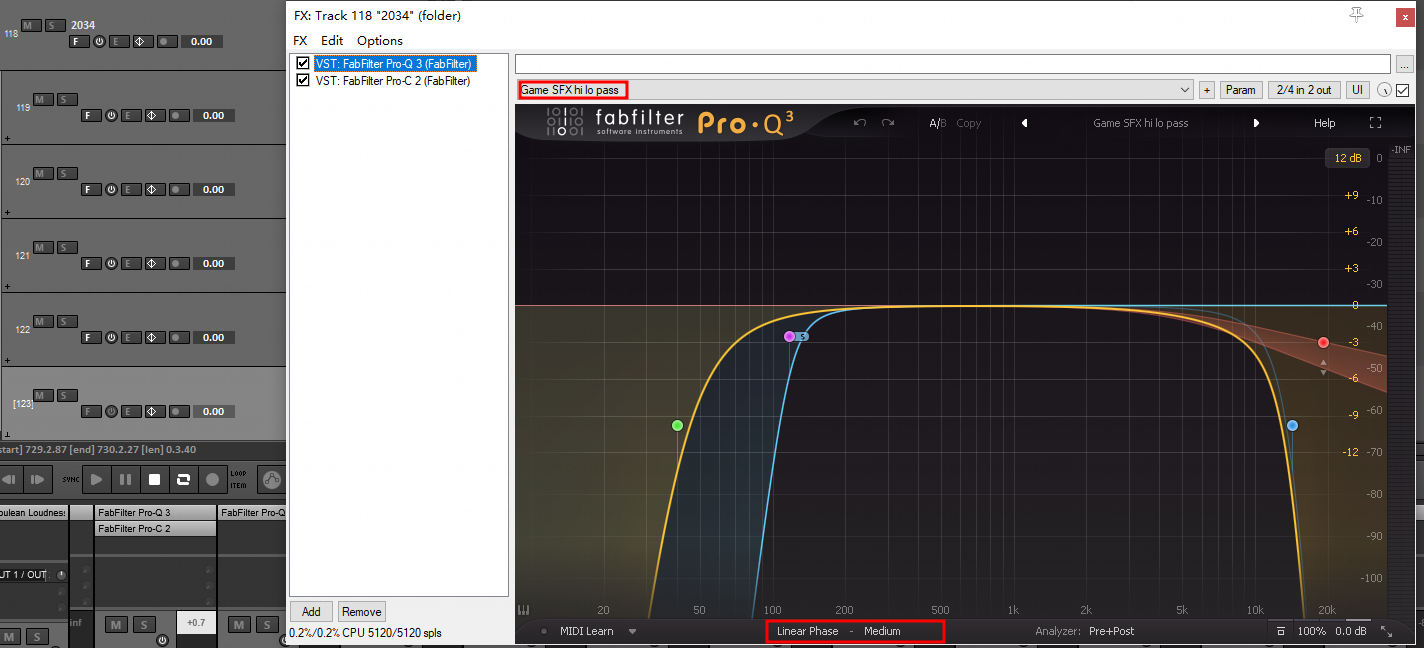Pin the FX window on top

pos(1356,15)
